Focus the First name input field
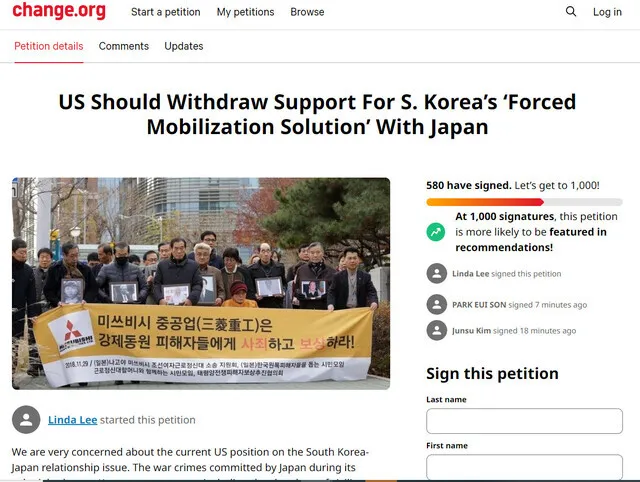This screenshot has height=482, width=640. [524, 467]
